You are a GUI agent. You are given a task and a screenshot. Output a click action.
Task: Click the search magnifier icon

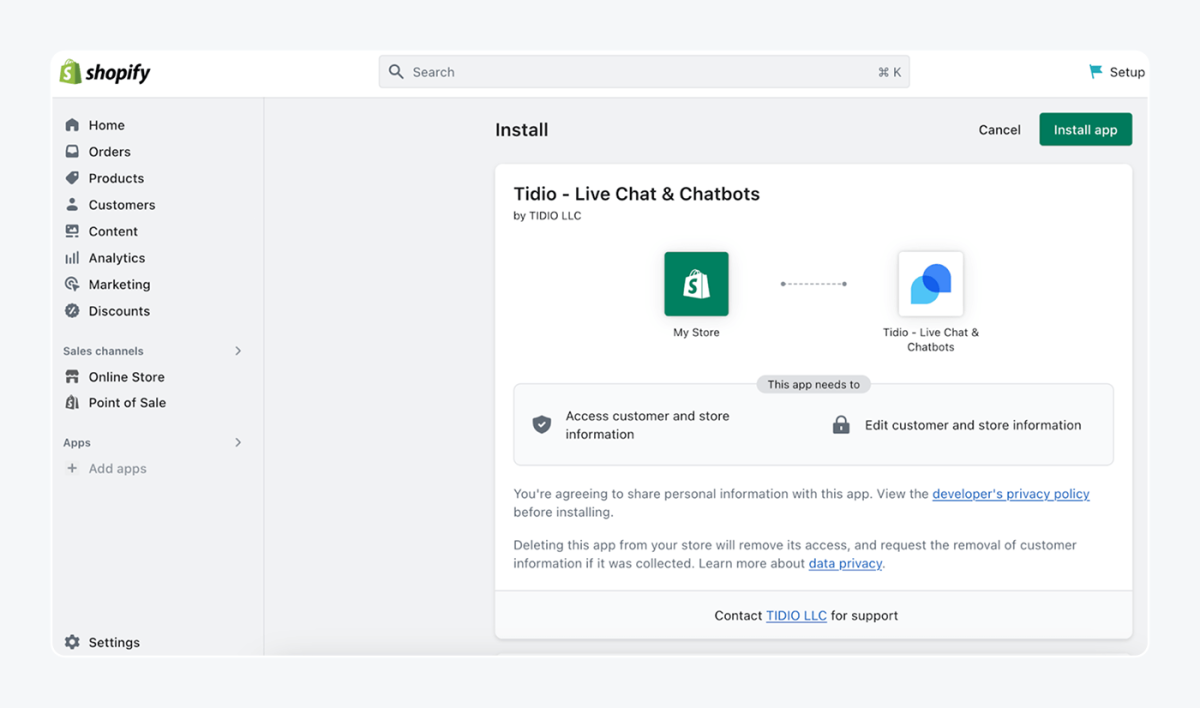(x=396, y=72)
